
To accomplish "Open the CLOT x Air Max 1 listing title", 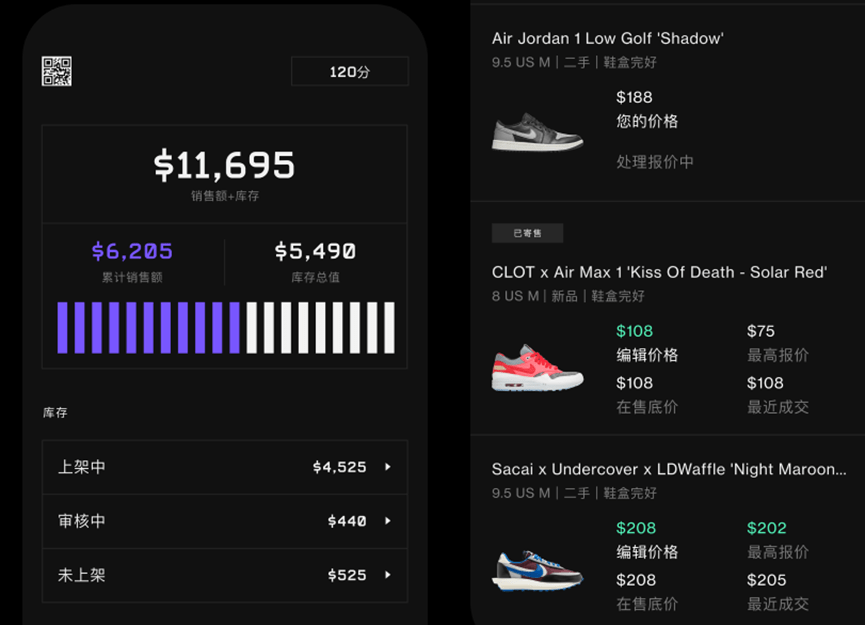I will (659, 273).
